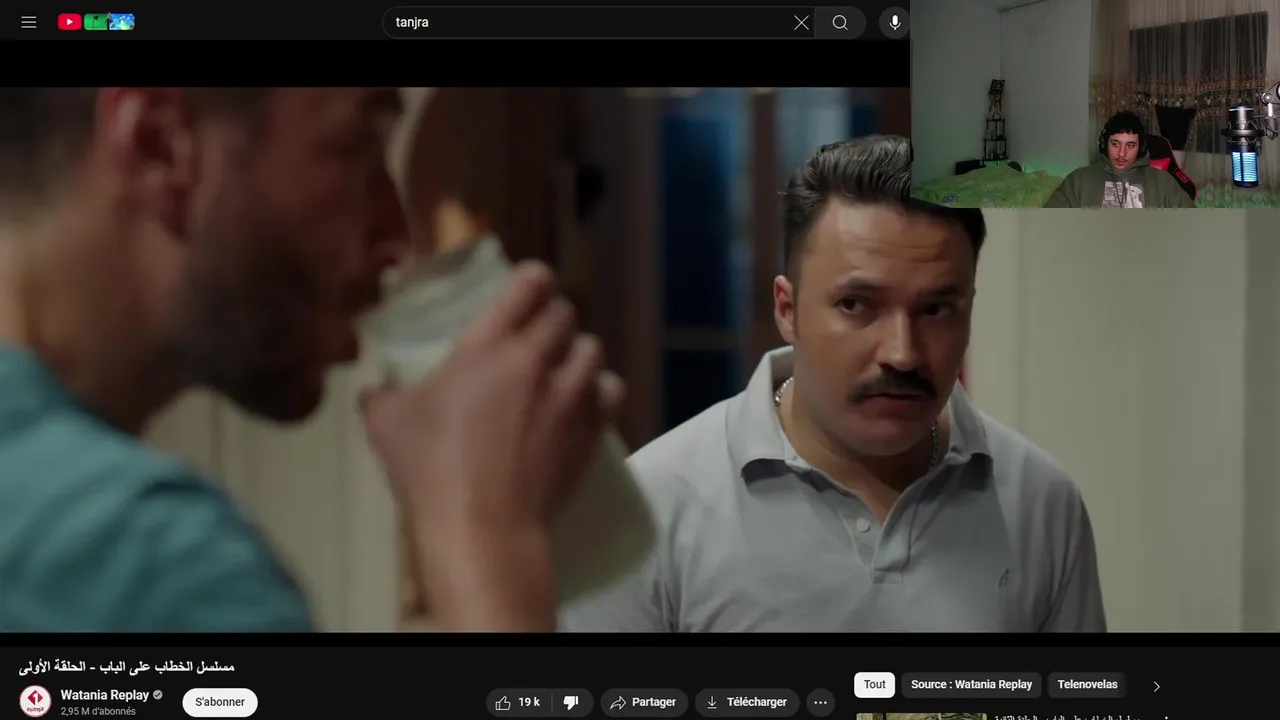Click the Arabic video title text

pos(127,666)
